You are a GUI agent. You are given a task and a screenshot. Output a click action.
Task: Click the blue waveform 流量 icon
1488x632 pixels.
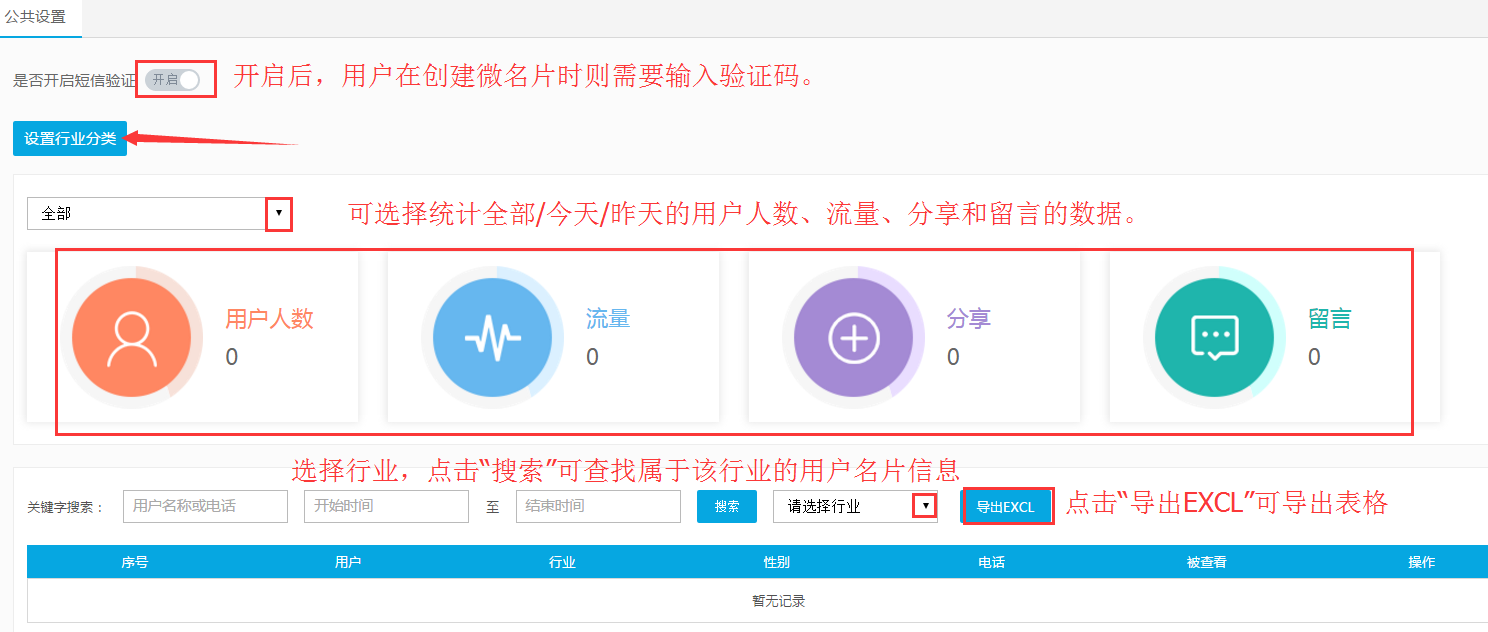(494, 337)
